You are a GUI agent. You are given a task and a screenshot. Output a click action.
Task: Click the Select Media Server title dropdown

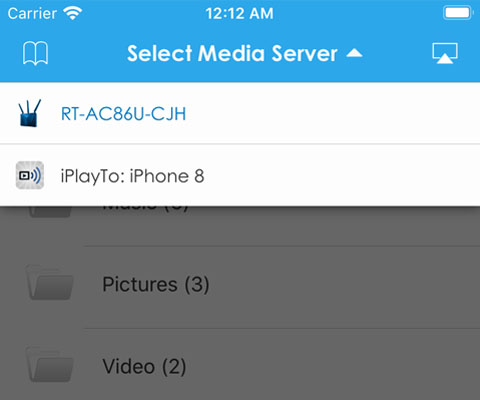point(244,53)
